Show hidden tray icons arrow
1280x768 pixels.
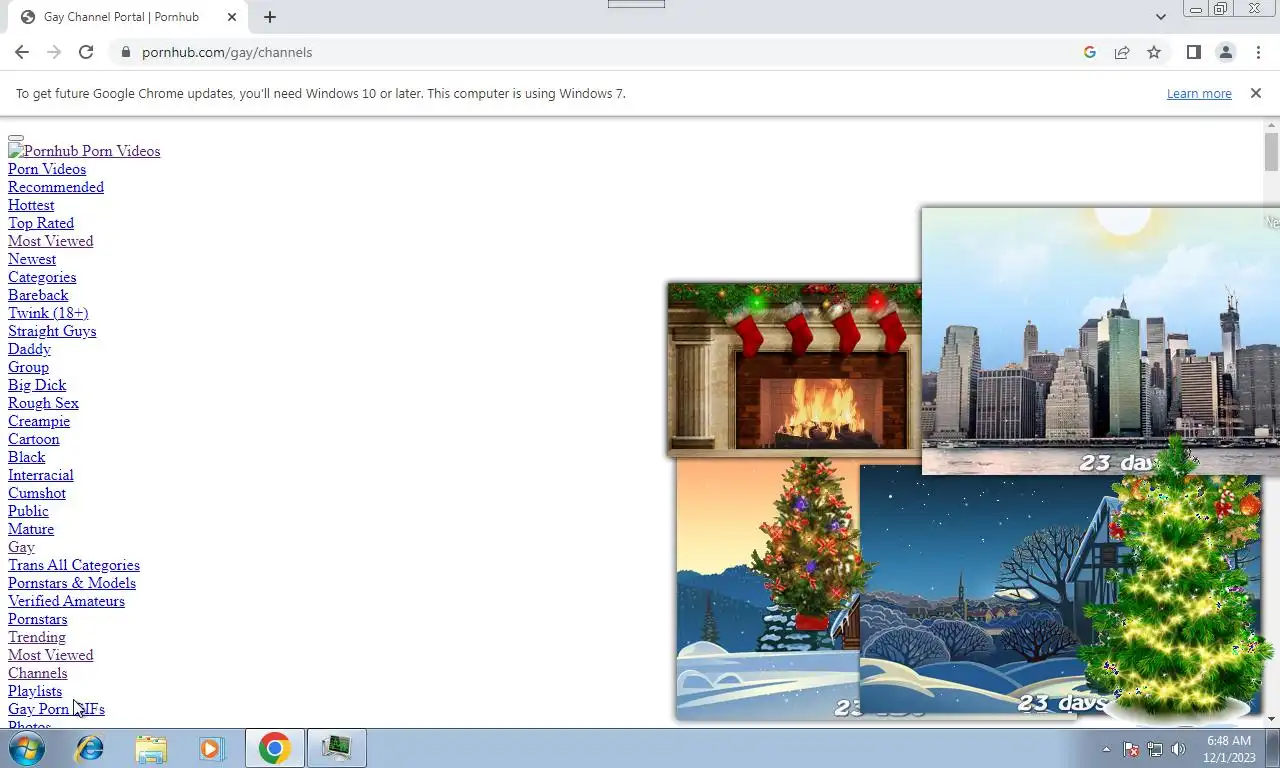(x=1106, y=749)
